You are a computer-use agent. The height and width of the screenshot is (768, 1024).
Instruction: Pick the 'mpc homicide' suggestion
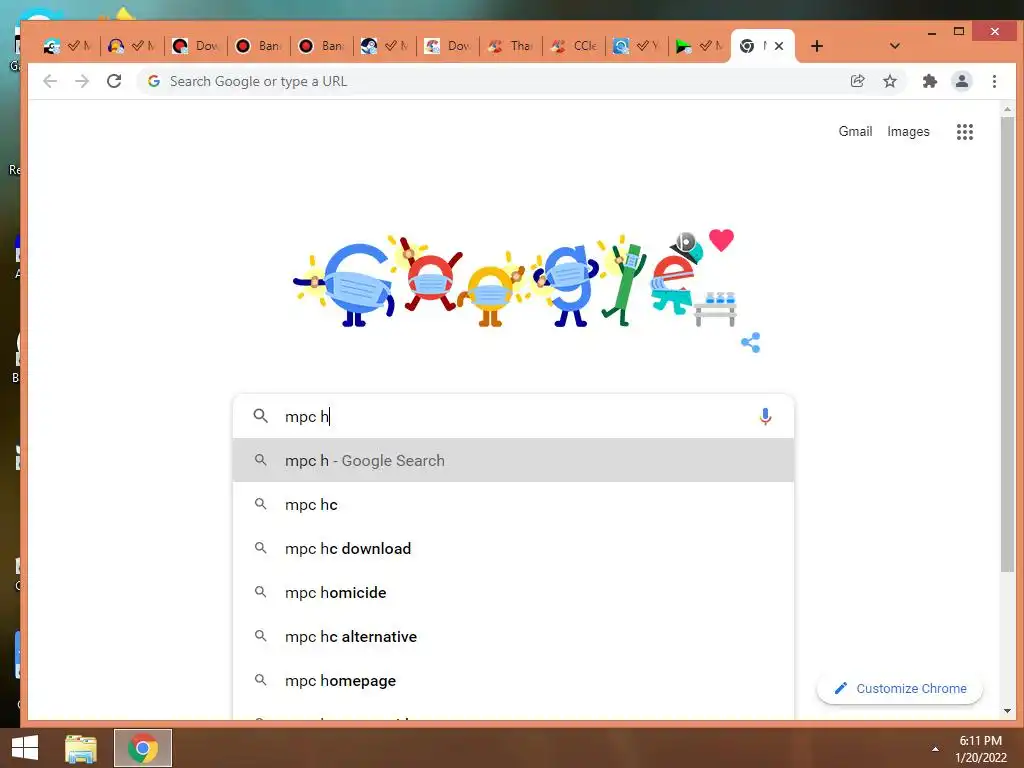513,592
